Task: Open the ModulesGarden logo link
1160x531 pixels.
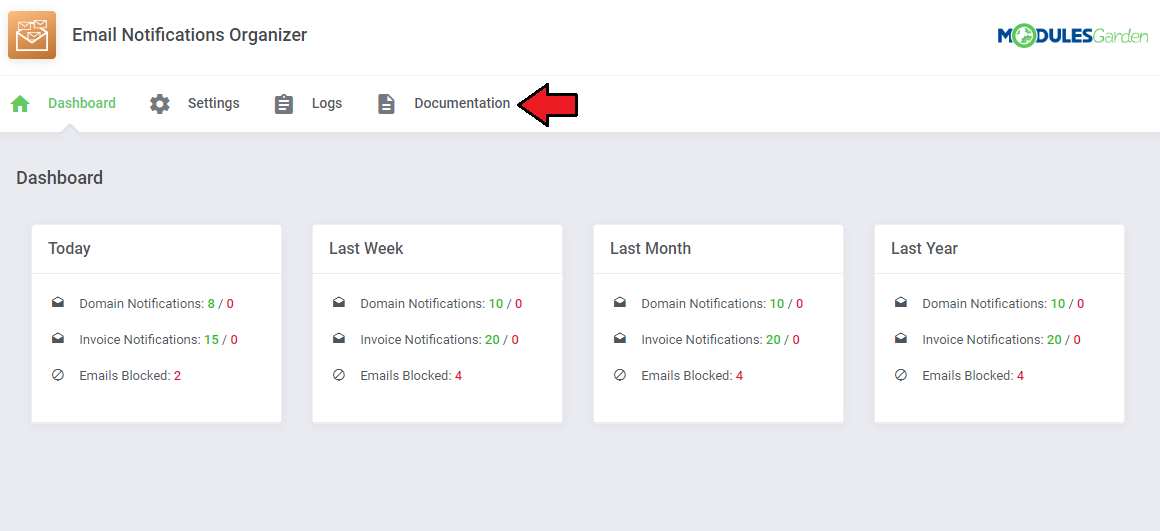Action: point(1073,35)
